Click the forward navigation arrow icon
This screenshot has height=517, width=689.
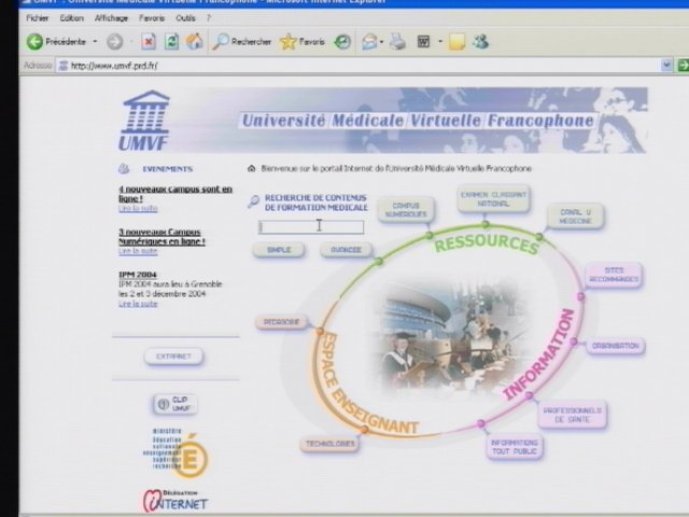click(x=115, y=42)
